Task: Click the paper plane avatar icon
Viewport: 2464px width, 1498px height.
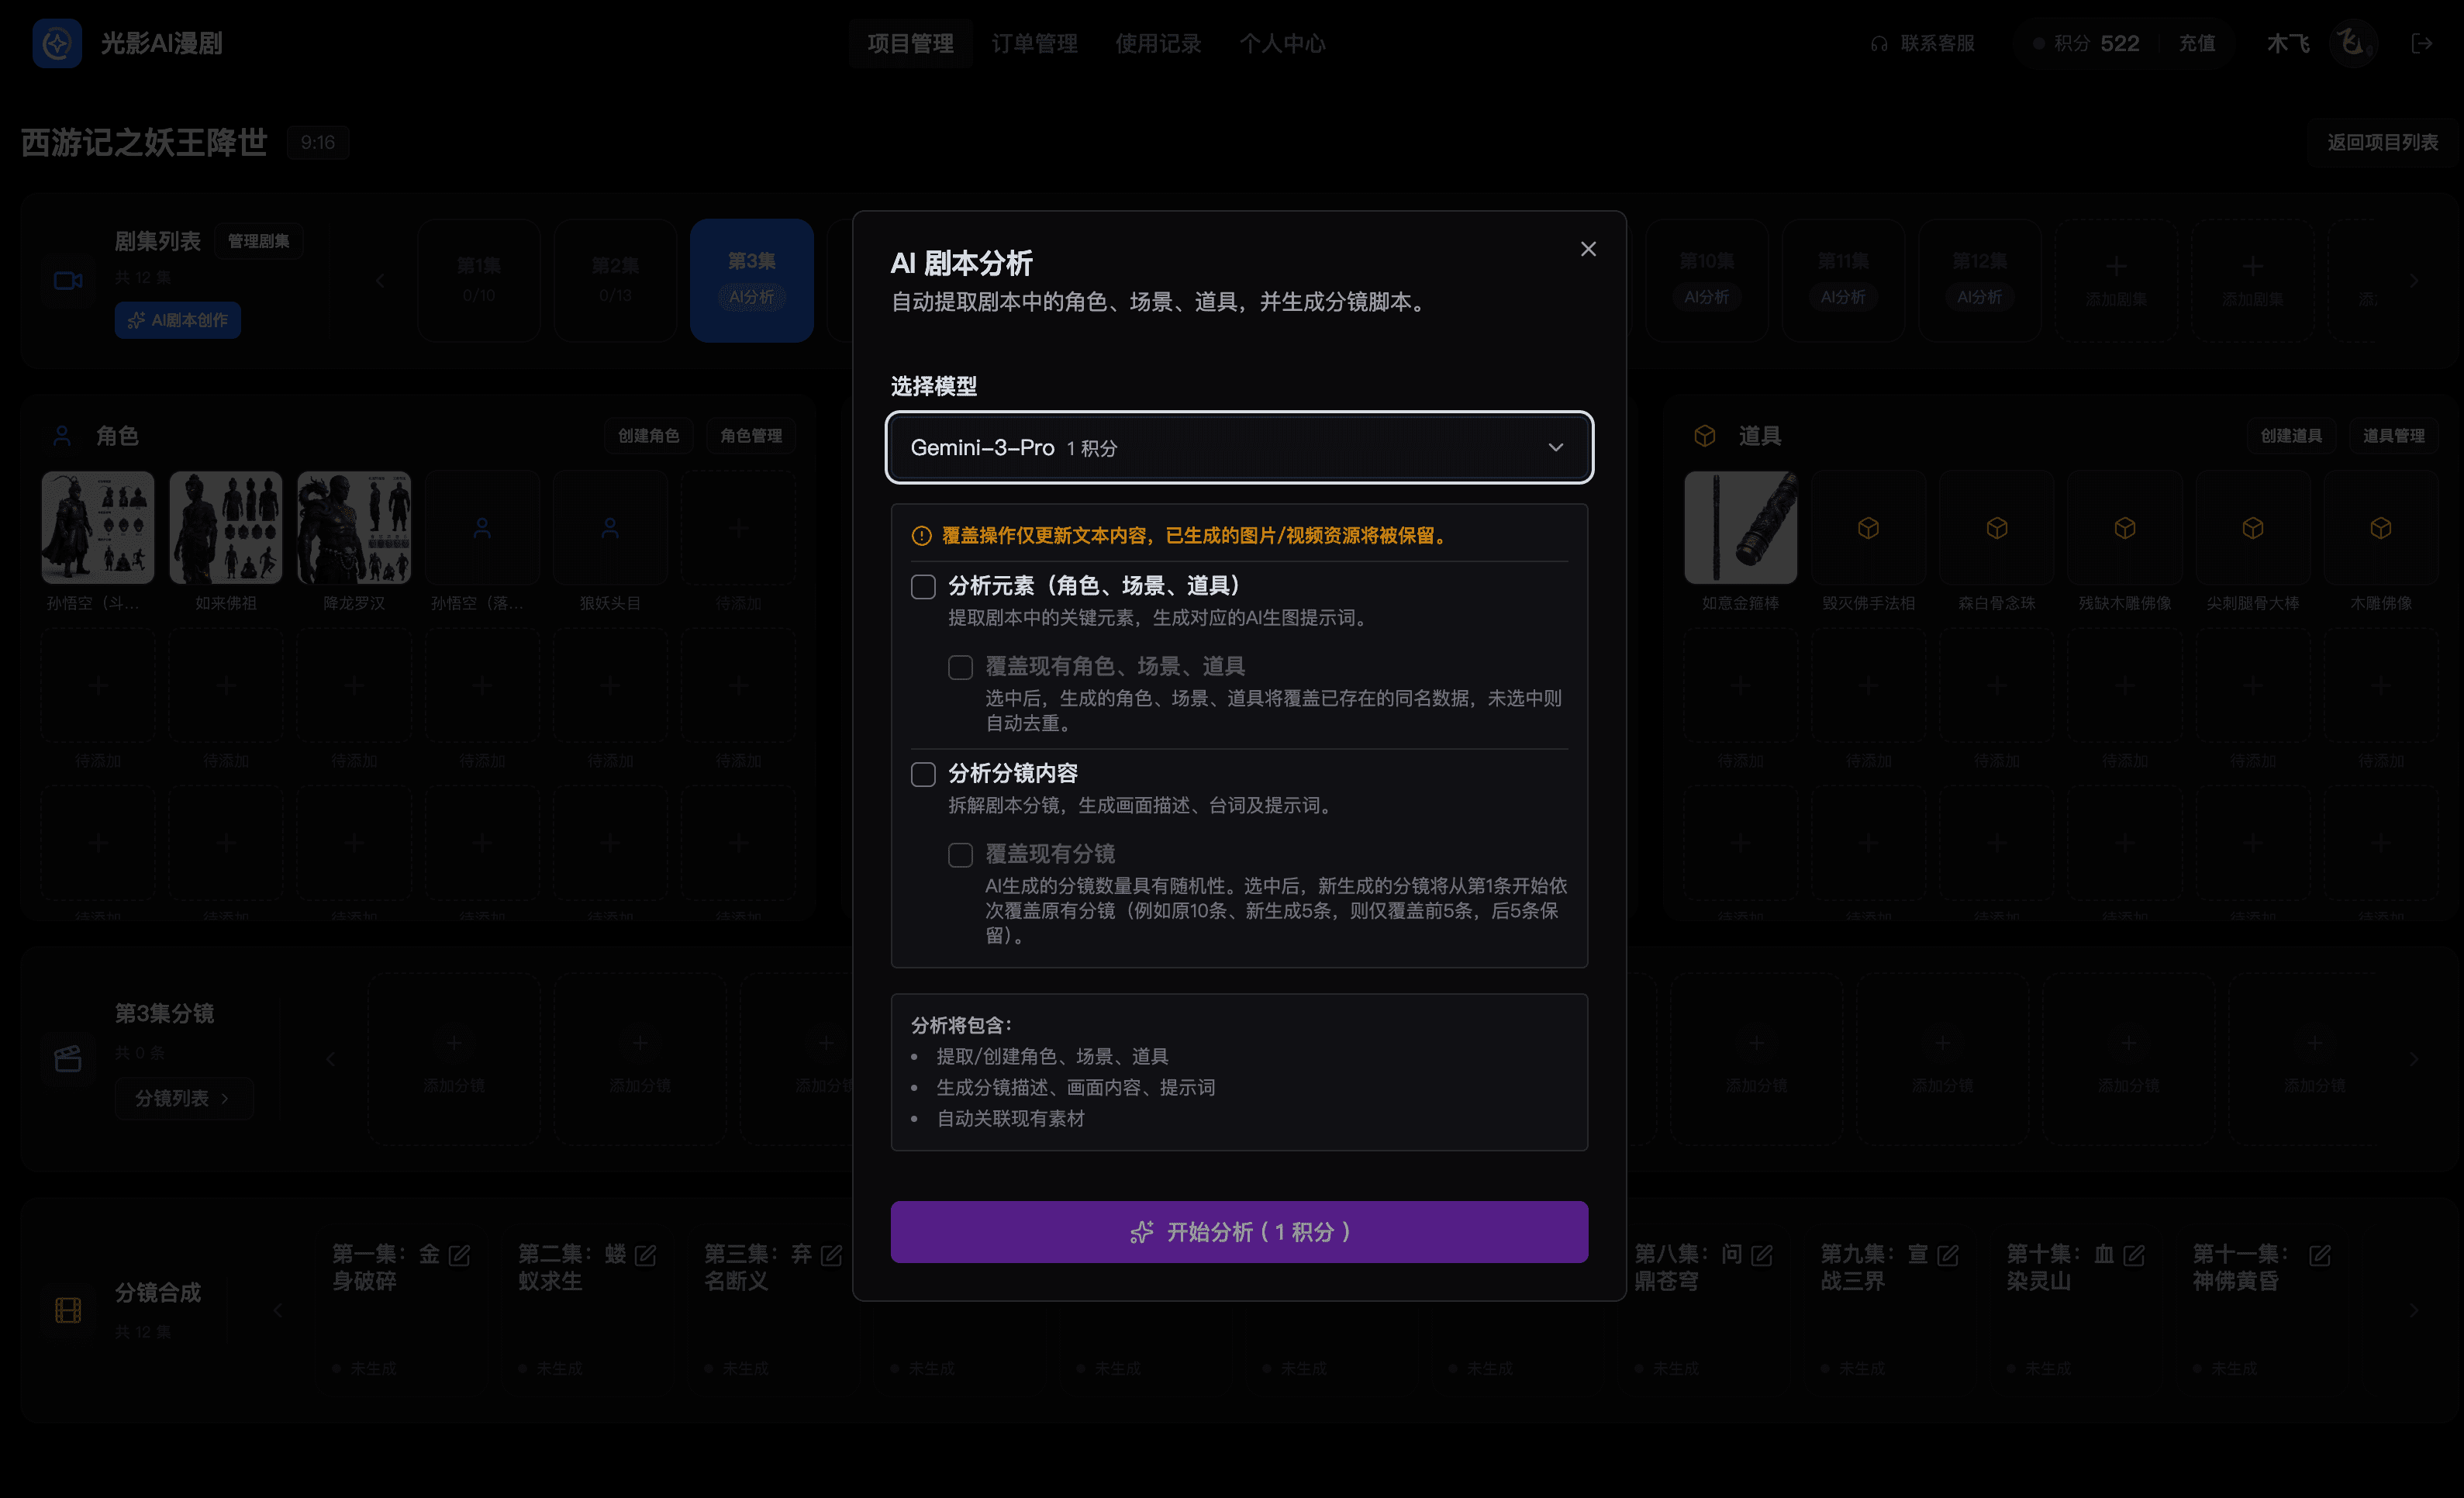Action: pyautogui.click(x=2352, y=43)
